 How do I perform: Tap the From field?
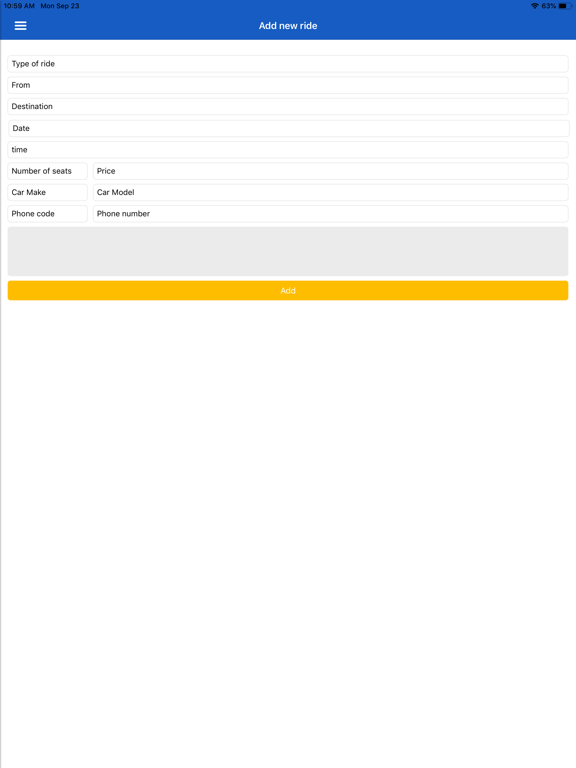288,85
